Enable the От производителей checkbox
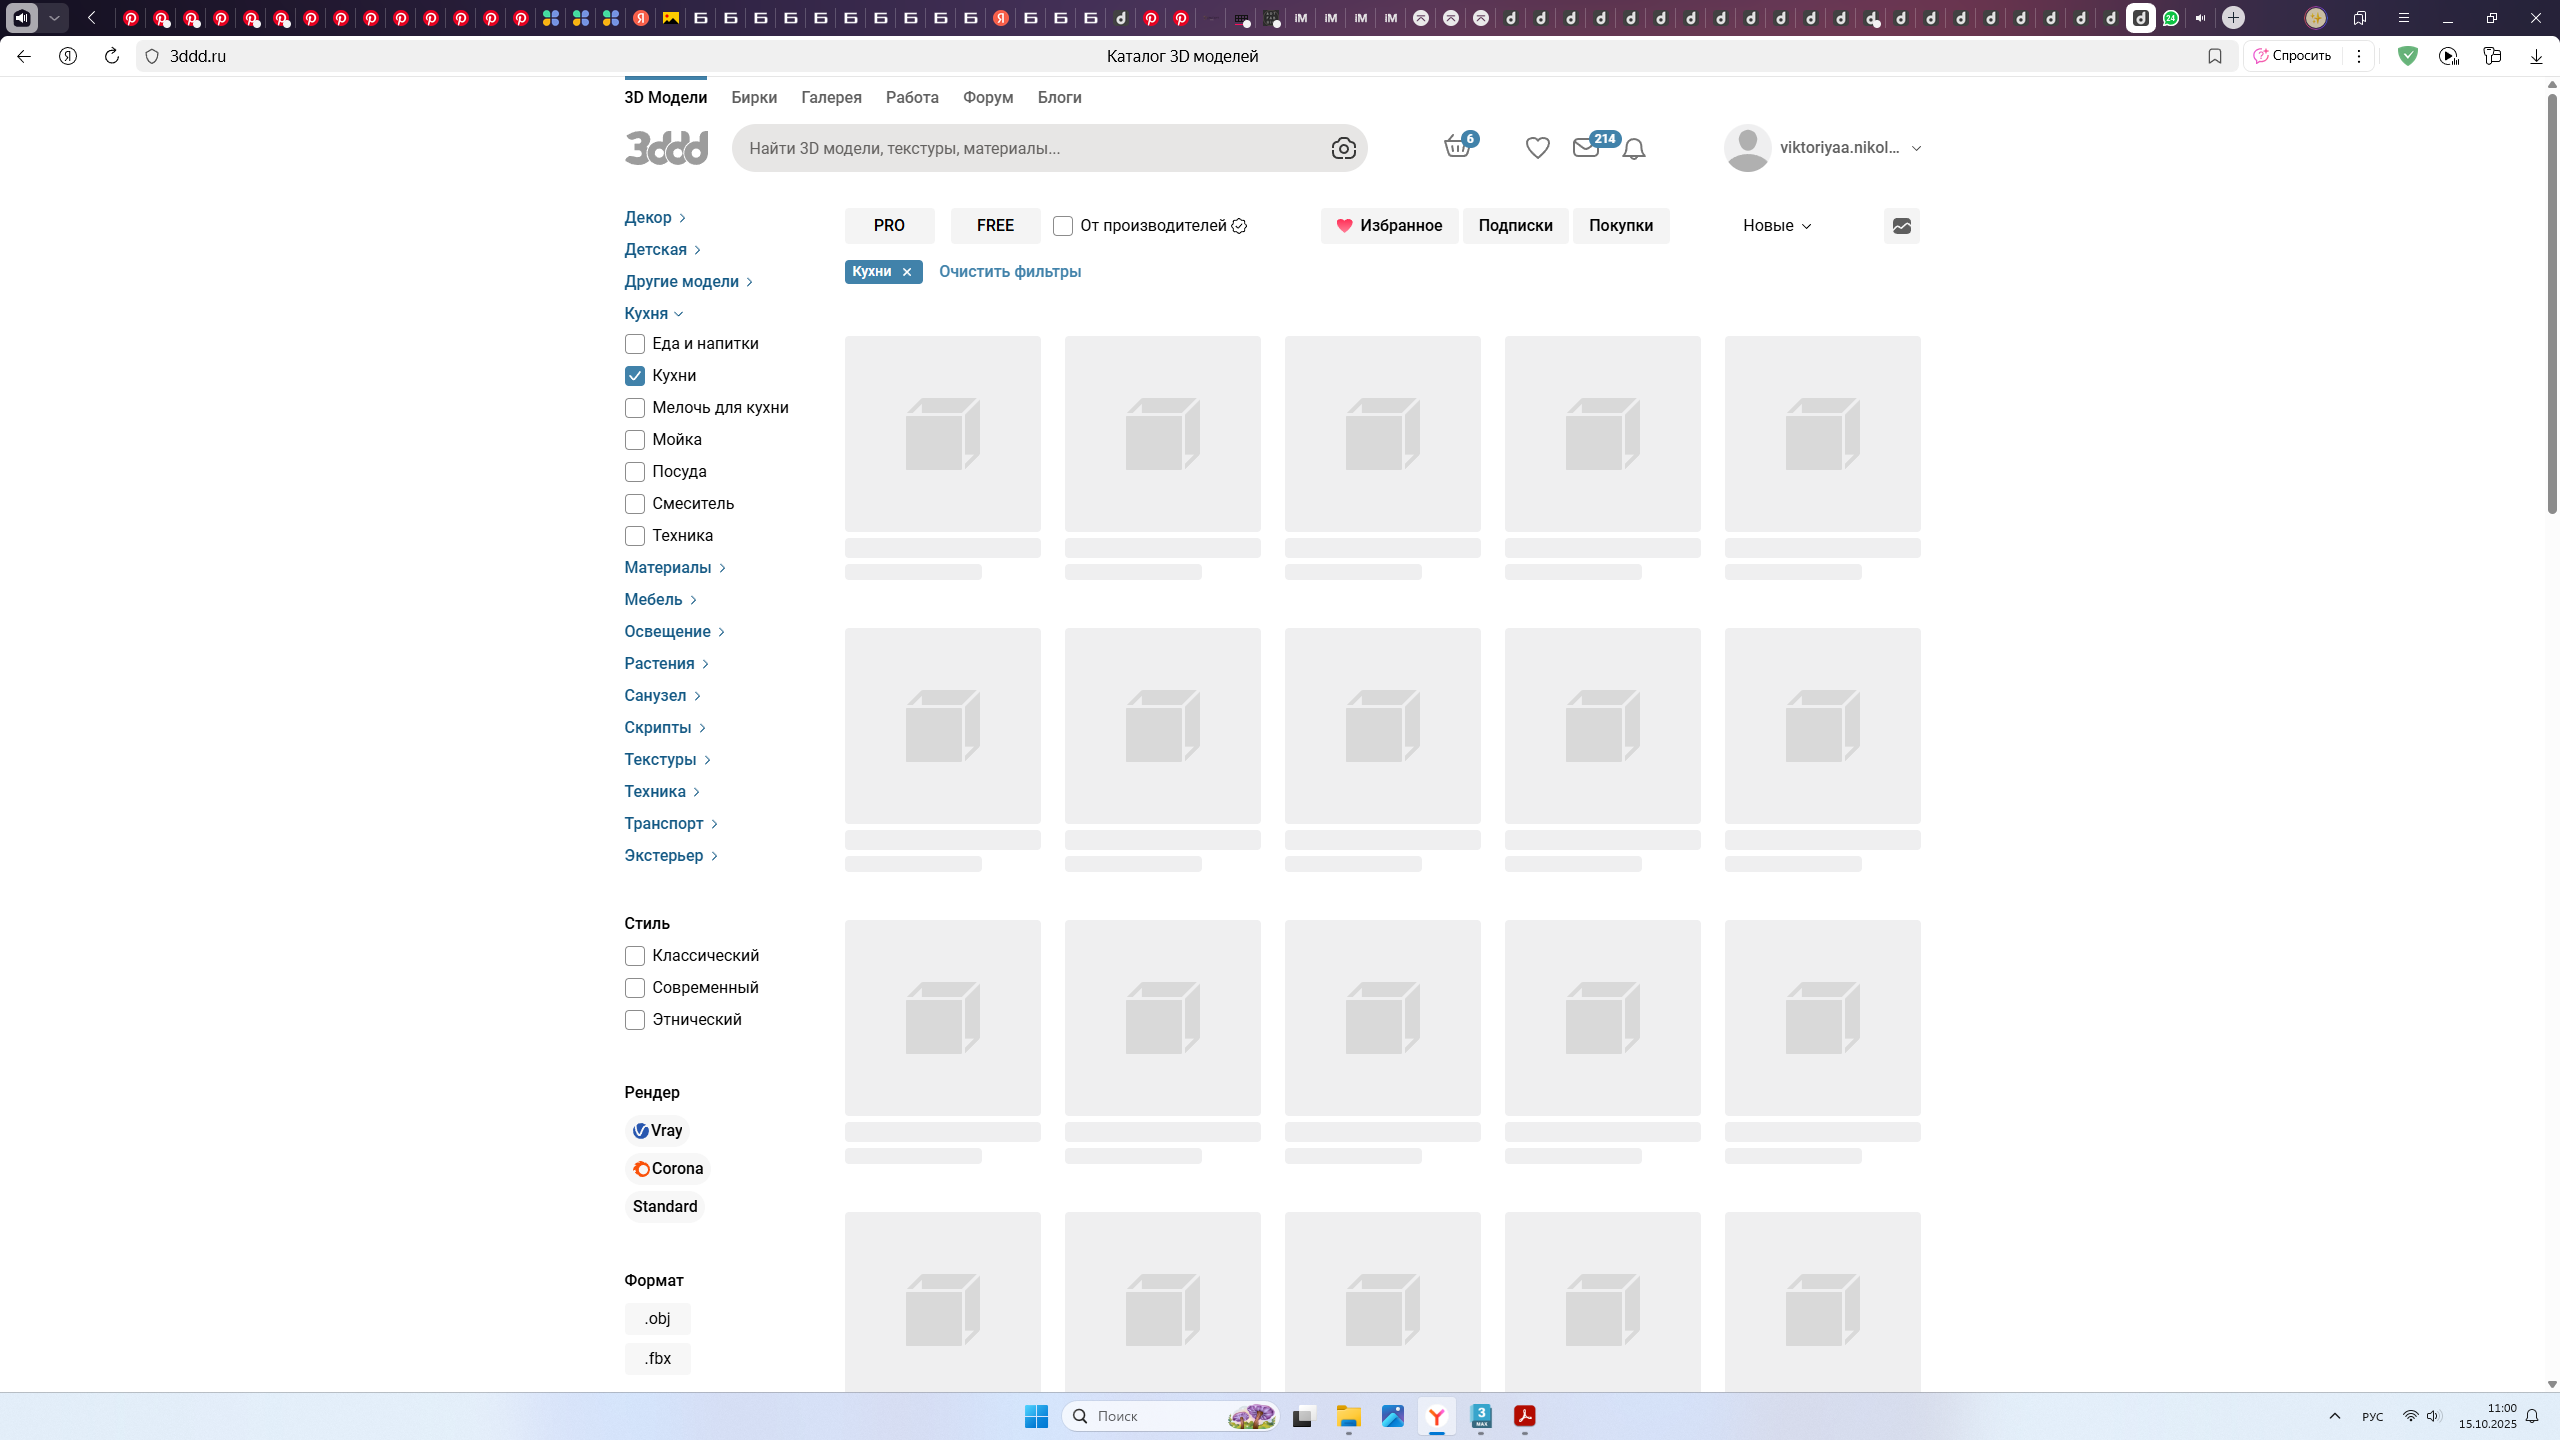Screen dimensions: 2560x1440 (x=1062, y=226)
